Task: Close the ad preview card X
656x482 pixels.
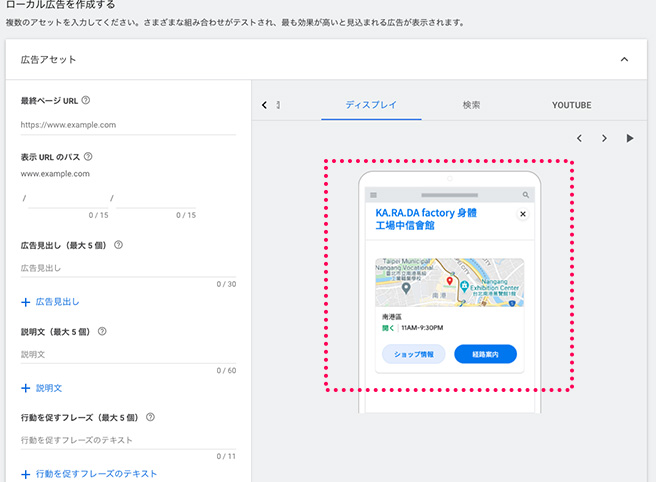Action: [523, 214]
